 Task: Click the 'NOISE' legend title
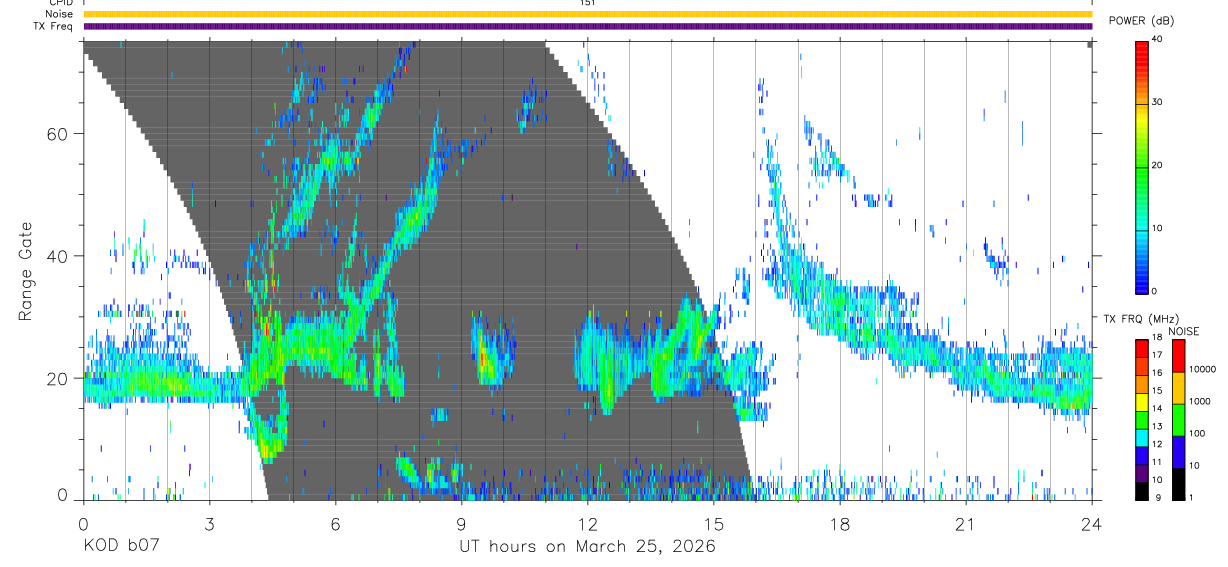pyautogui.click(x=1183, y=331)
